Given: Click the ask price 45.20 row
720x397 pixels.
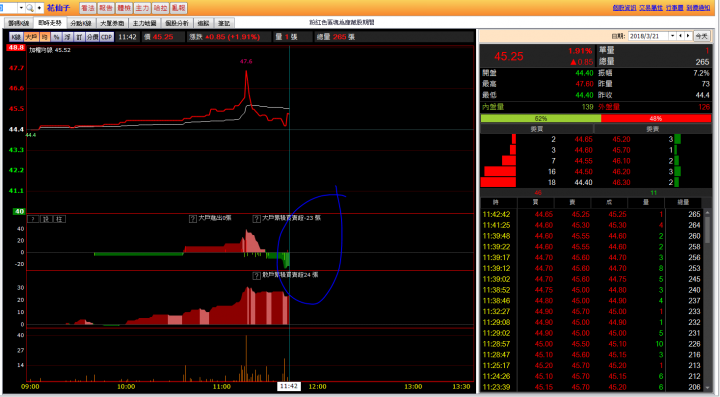Looking at the screenshot, I should coord(653,139).
